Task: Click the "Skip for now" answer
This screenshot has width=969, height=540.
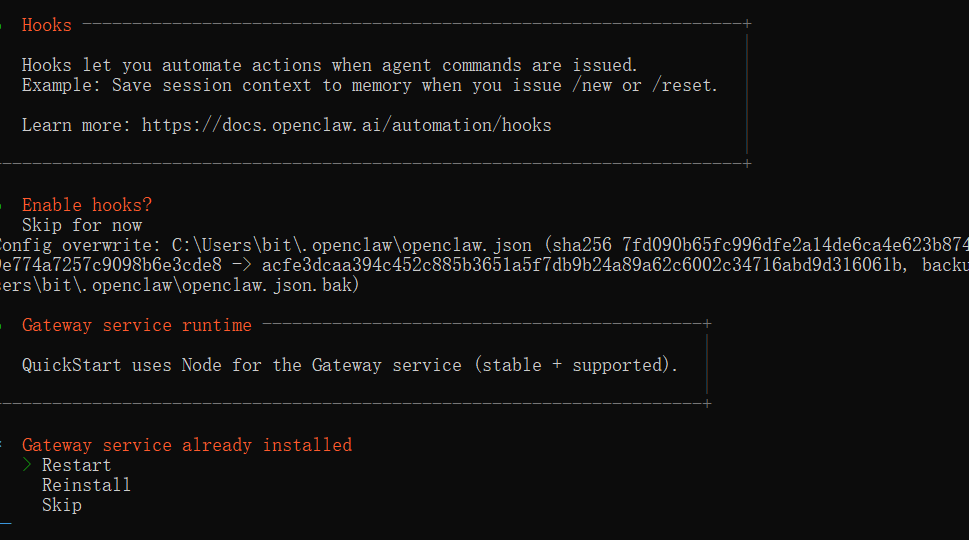Action: (x=82, y=225)
